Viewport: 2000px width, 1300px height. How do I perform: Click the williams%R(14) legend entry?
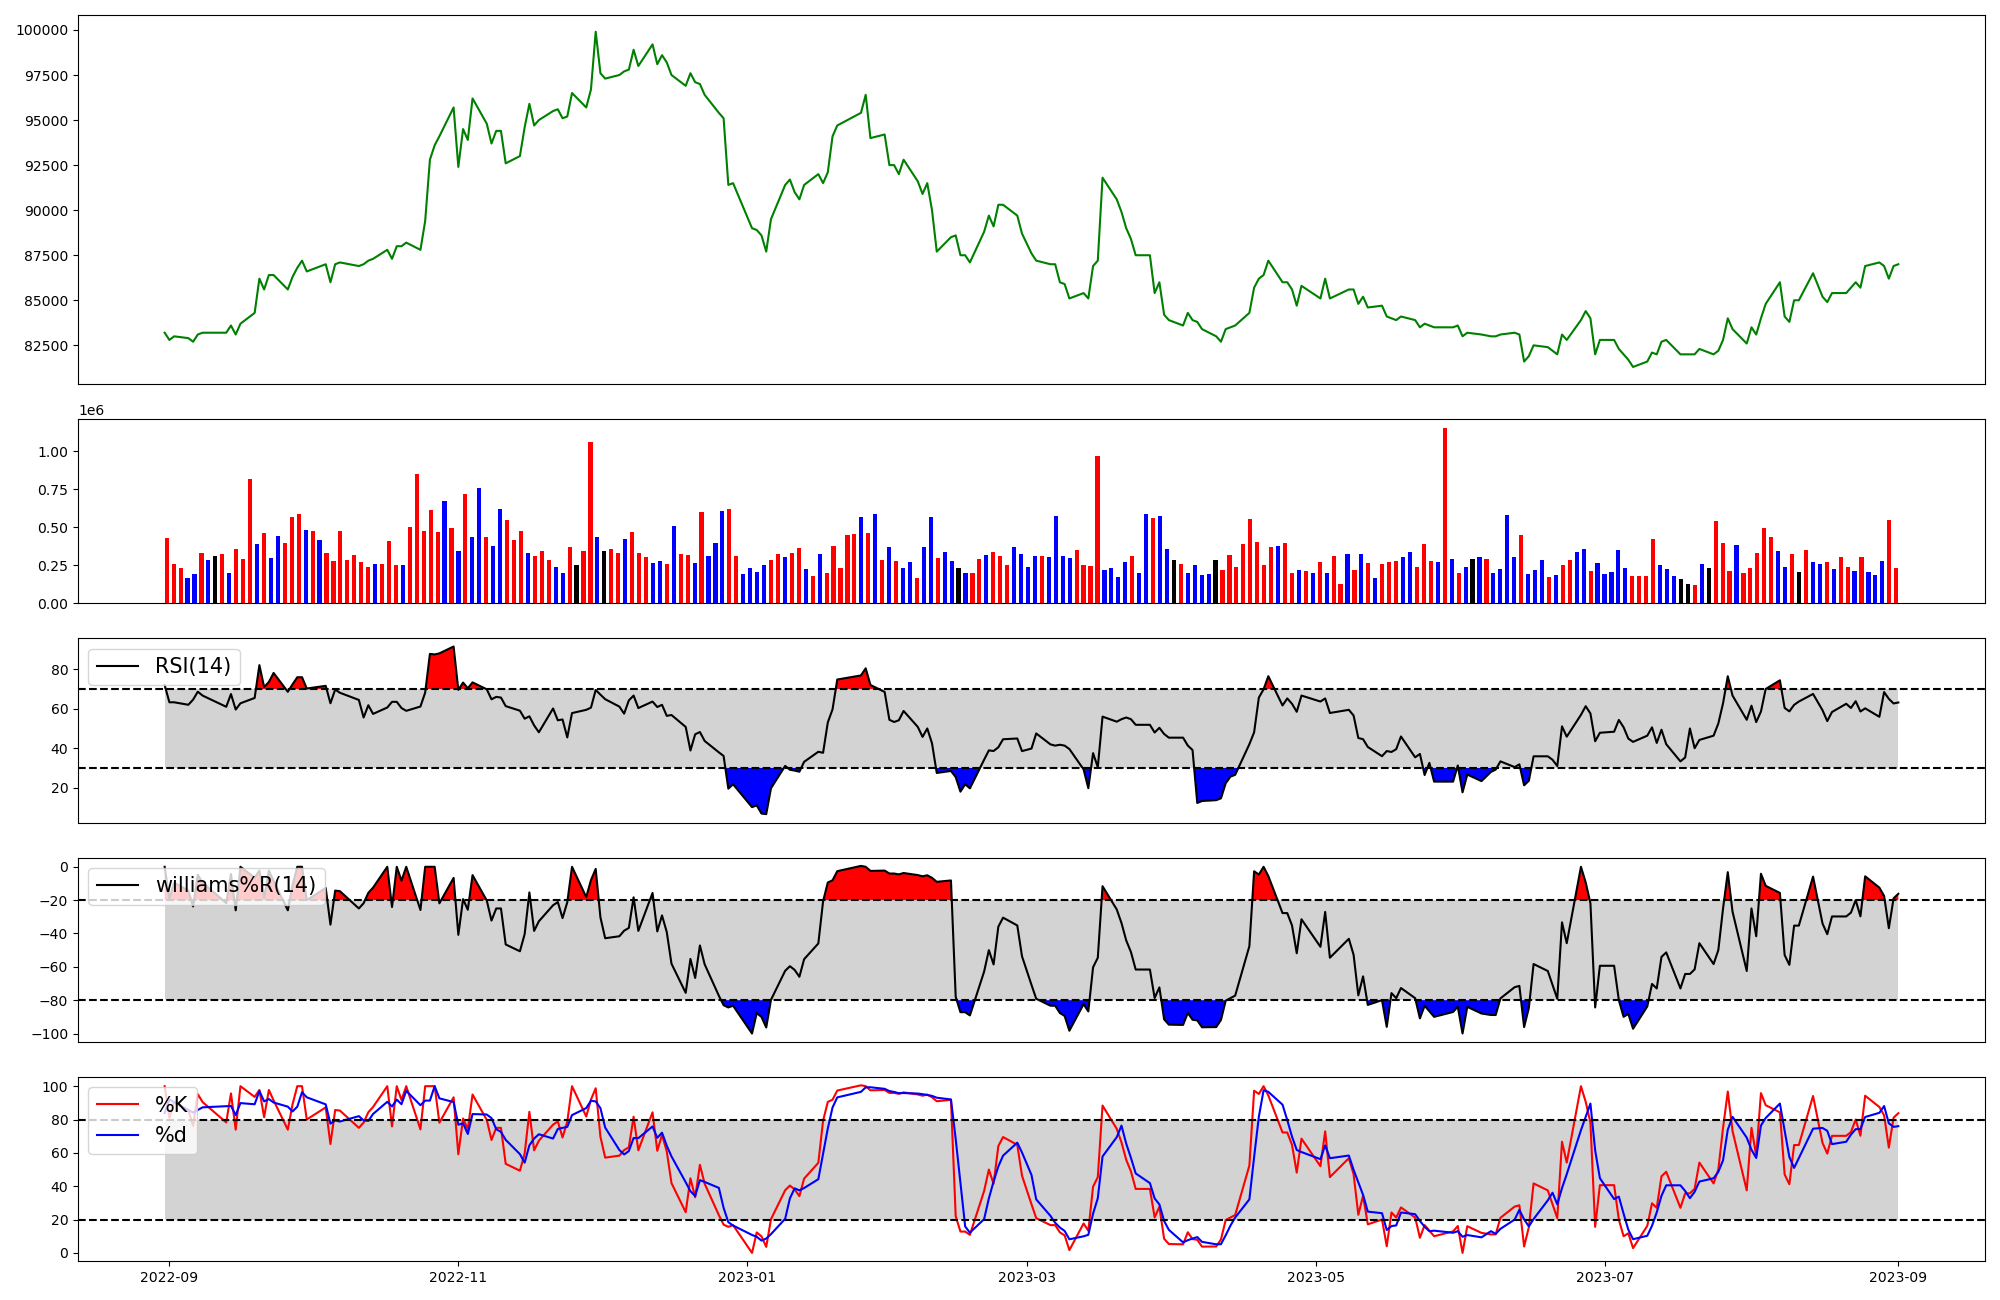coord(235,885)
